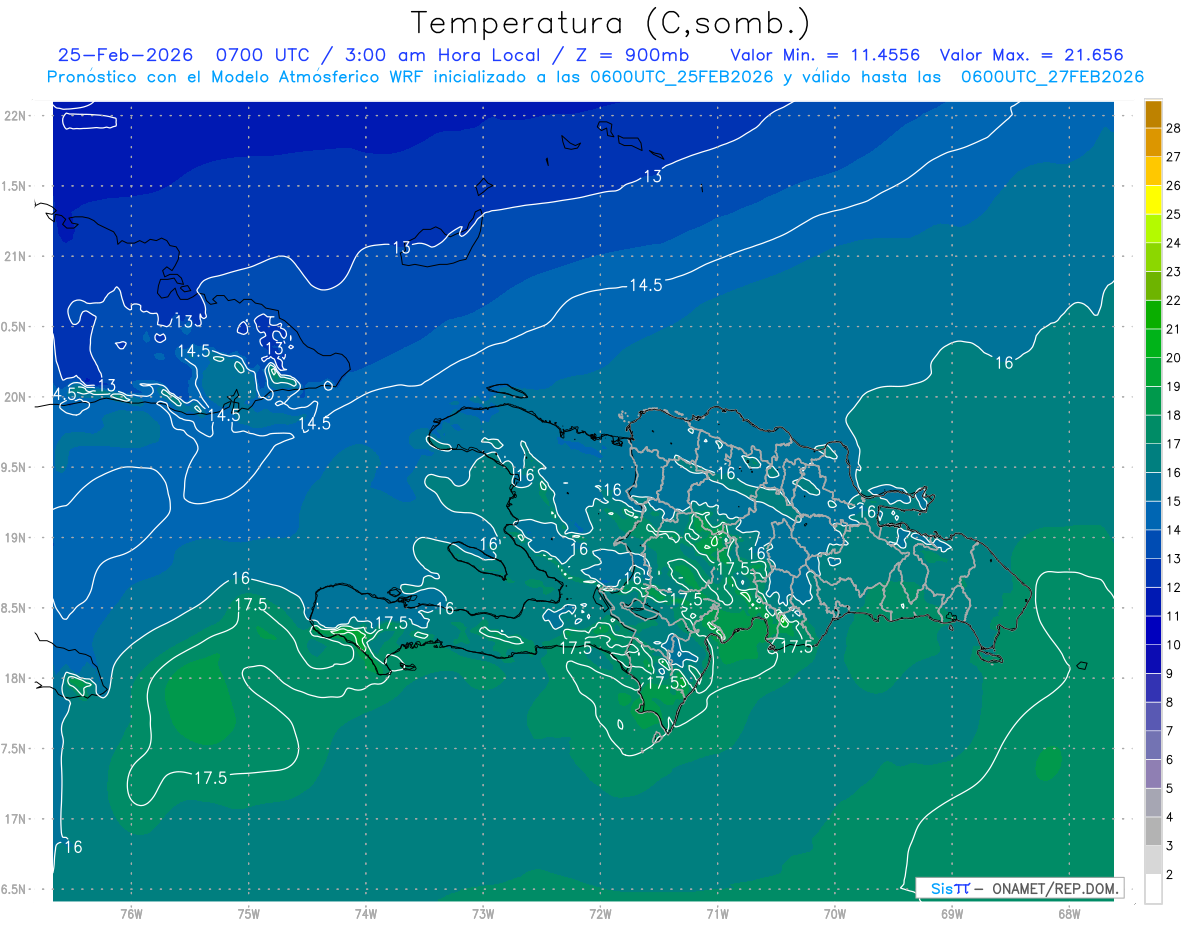Click the '17N' latitude axis label
The image size is (1200, 927).
(15, 819)
